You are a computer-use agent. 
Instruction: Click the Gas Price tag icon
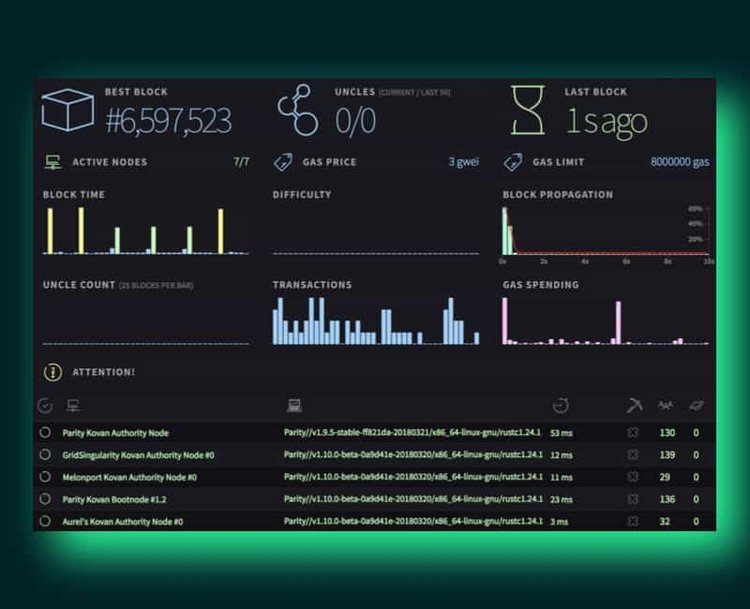point(283,162)
